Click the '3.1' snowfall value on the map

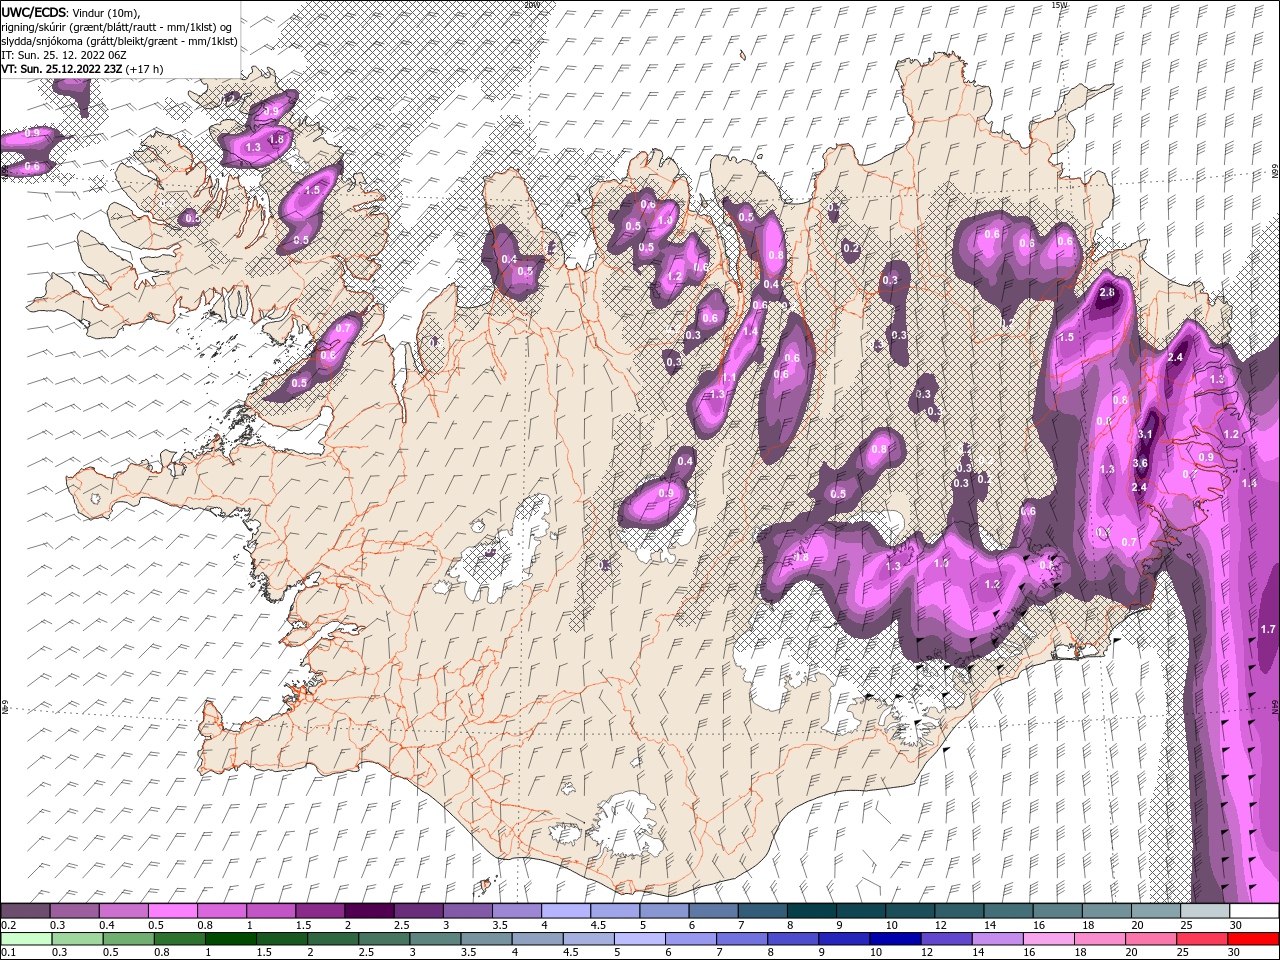pyautogui.click(x=1145, y=434)
